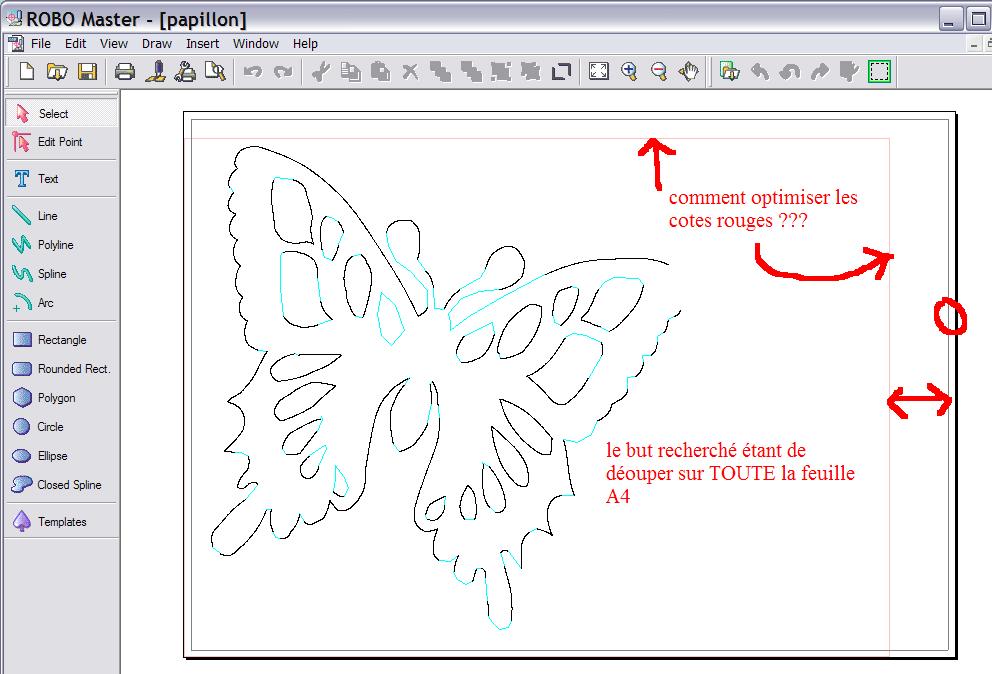992x674 pixels.
Task: Click the green dashed rectangle toolbar icon
Action: click(879, 72)
